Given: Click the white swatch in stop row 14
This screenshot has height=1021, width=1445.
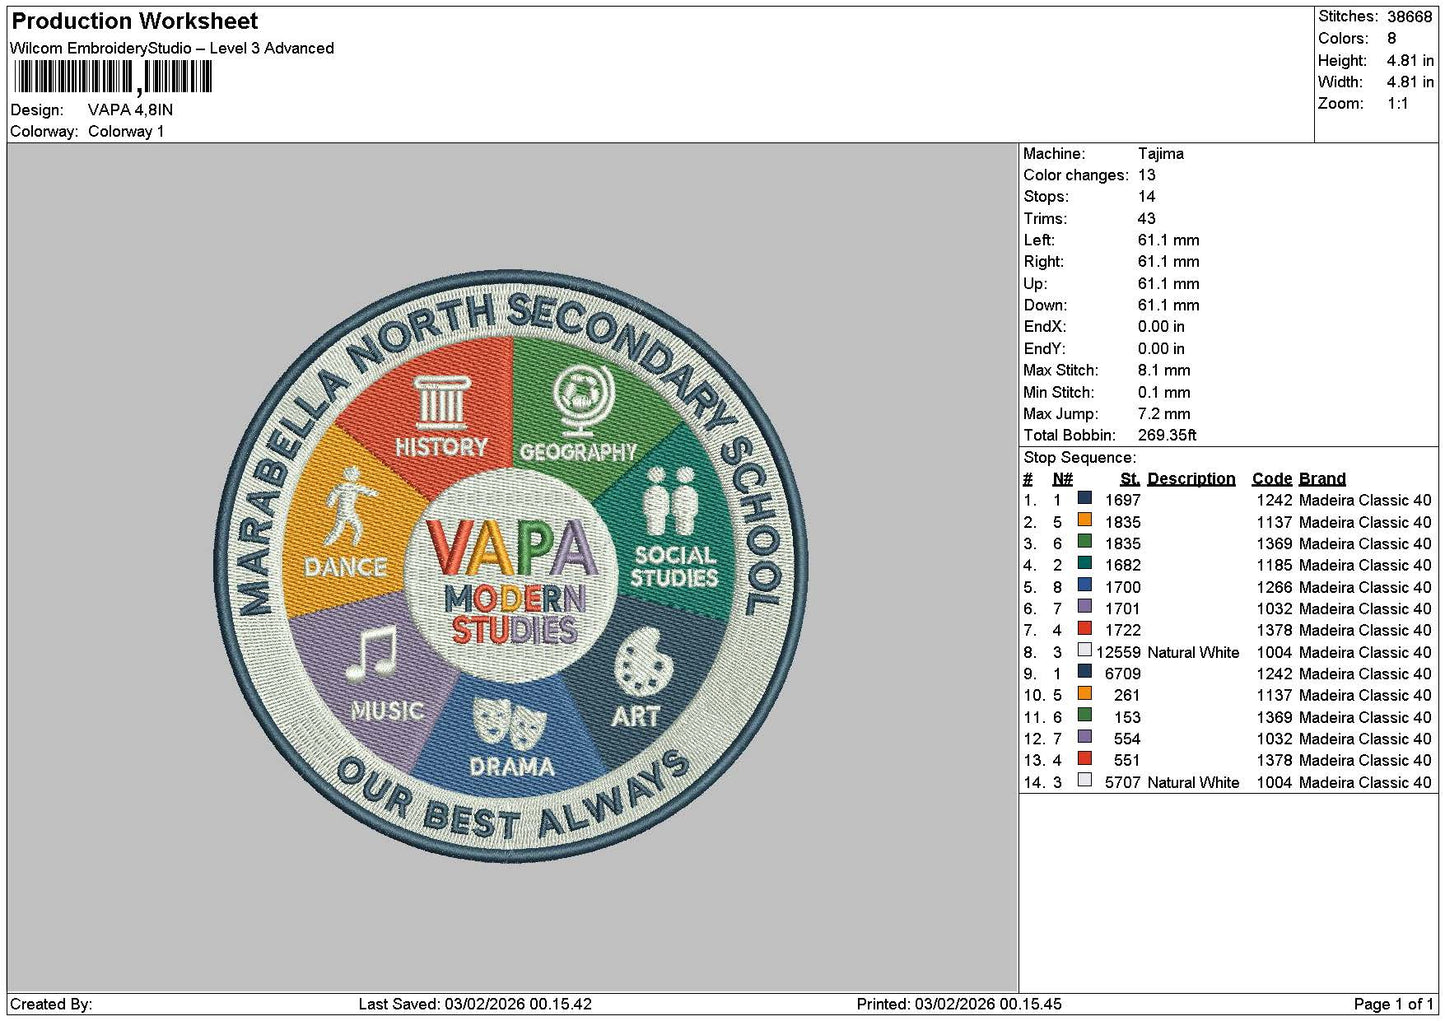Looking at the screenshot, I should (1084, 780).
